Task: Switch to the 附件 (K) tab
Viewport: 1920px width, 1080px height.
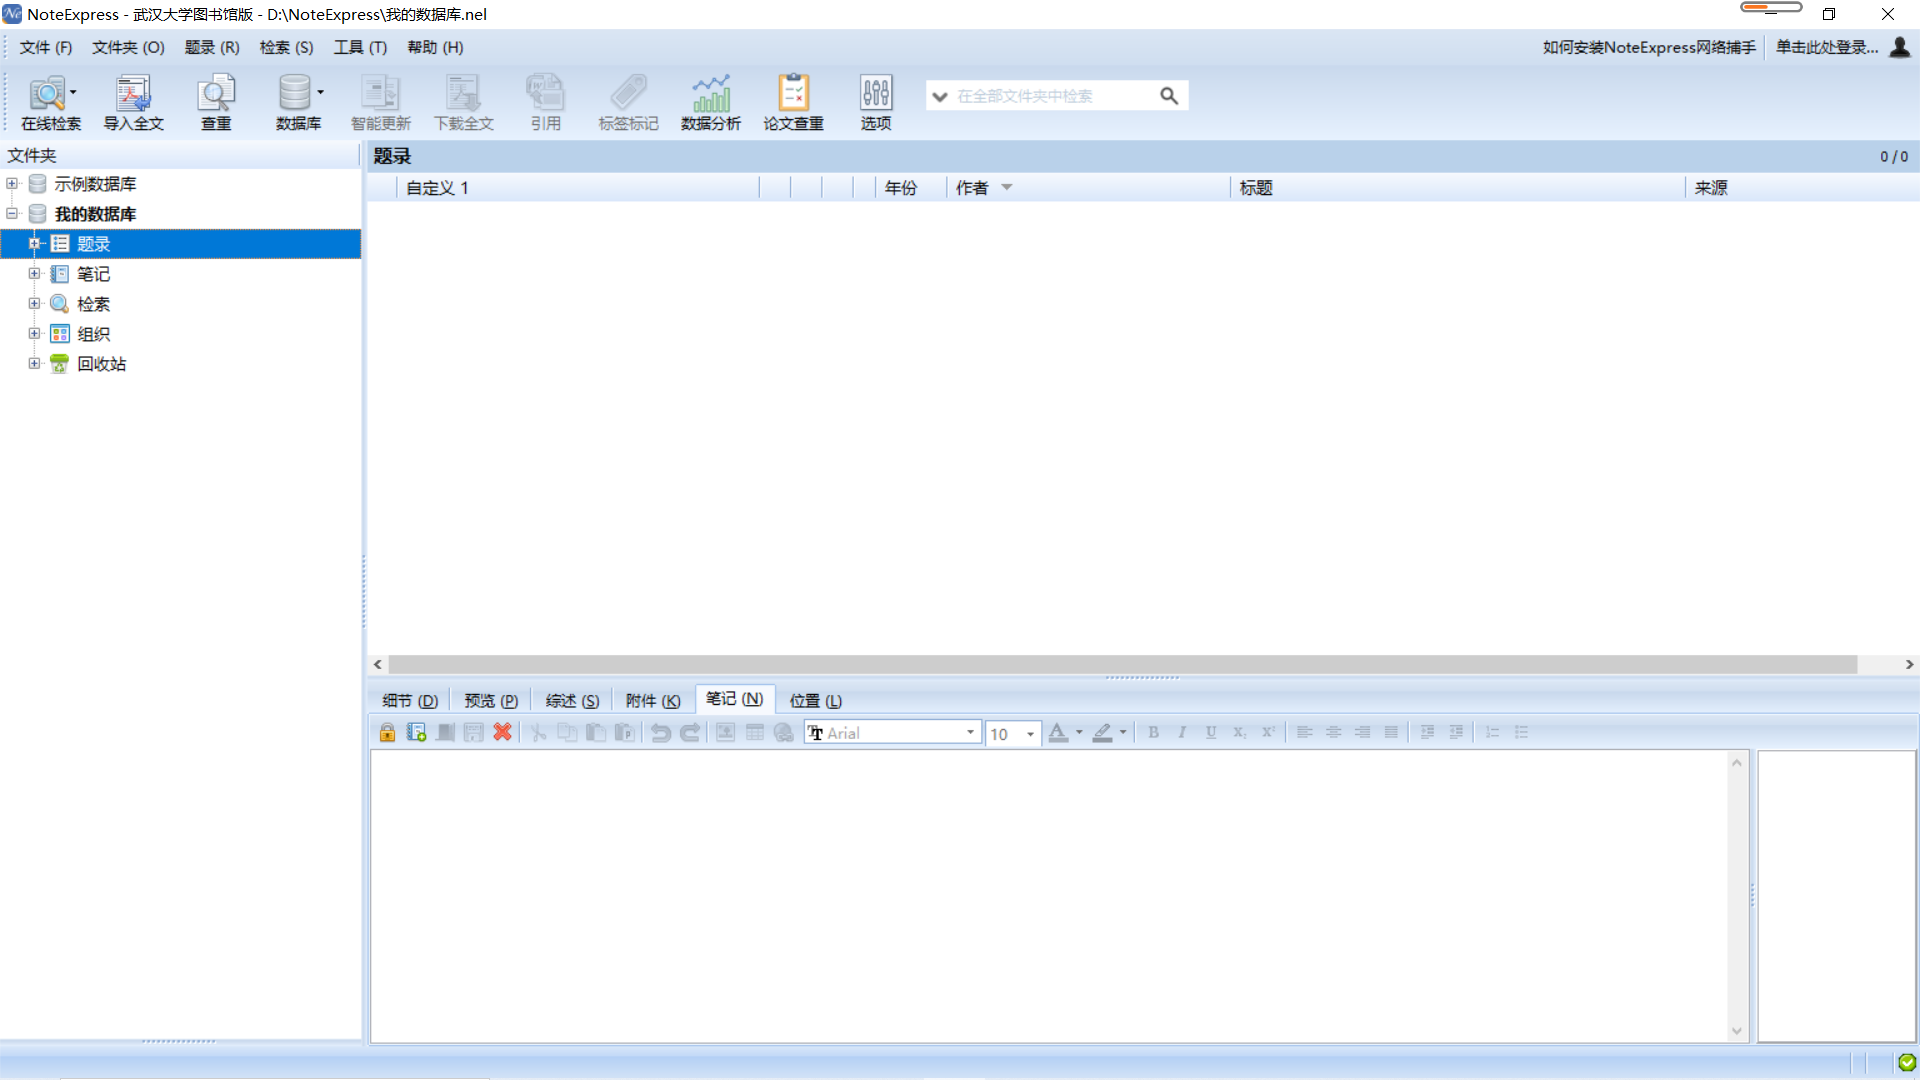Action: click(x=653, y=701)
